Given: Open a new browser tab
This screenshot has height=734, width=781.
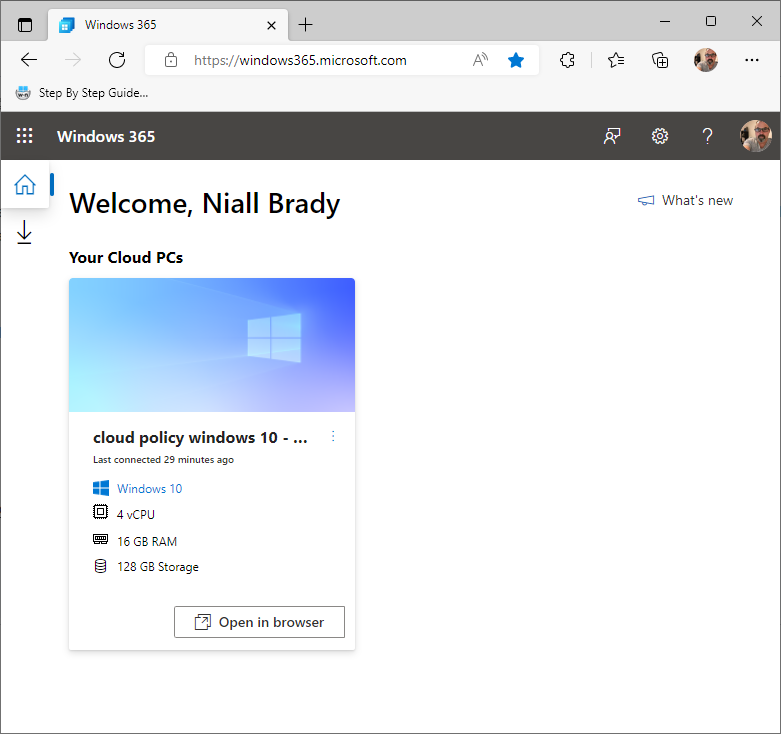Looking at the screenshot, I should tap(306, 24).
